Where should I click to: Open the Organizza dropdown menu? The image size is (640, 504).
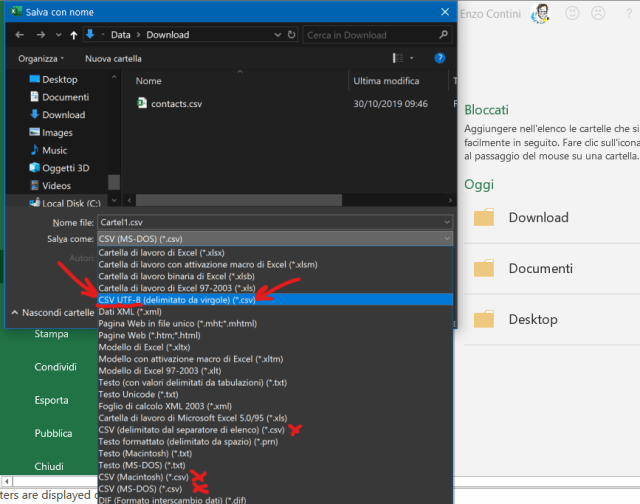coord(41,59)
